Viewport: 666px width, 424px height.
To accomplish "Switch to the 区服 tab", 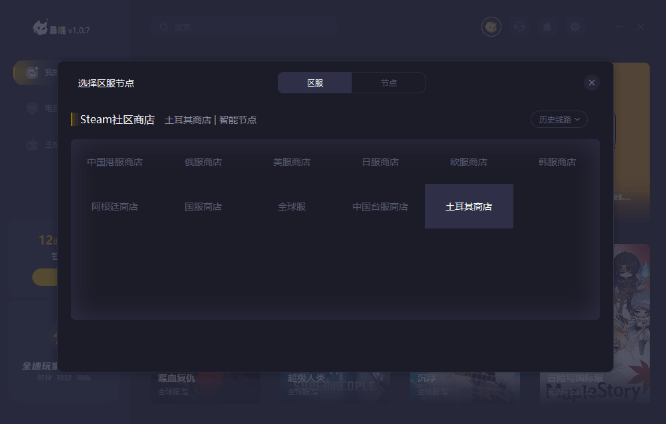I will [315, 82].
